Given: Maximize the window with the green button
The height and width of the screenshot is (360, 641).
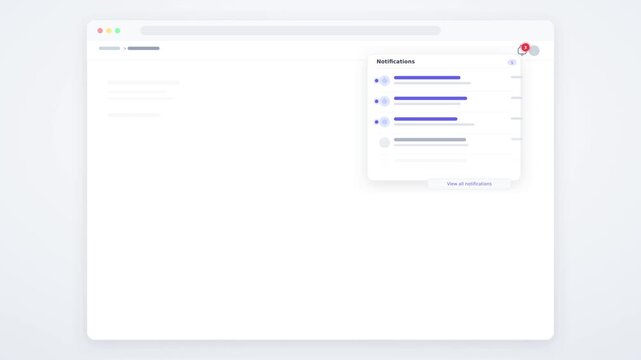Looking at the screenshot, I should click(118, 31).
